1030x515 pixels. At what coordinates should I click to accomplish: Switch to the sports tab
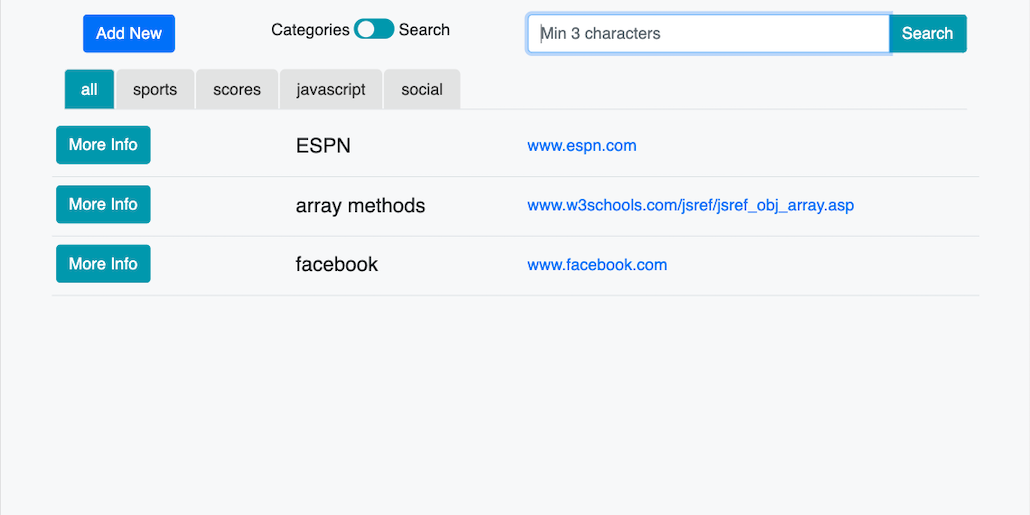coord(155,90)
